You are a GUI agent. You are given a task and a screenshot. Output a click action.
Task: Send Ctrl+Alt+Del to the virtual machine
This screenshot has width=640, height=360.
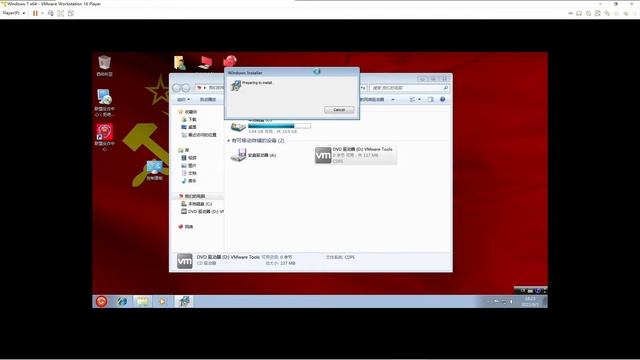51,13
